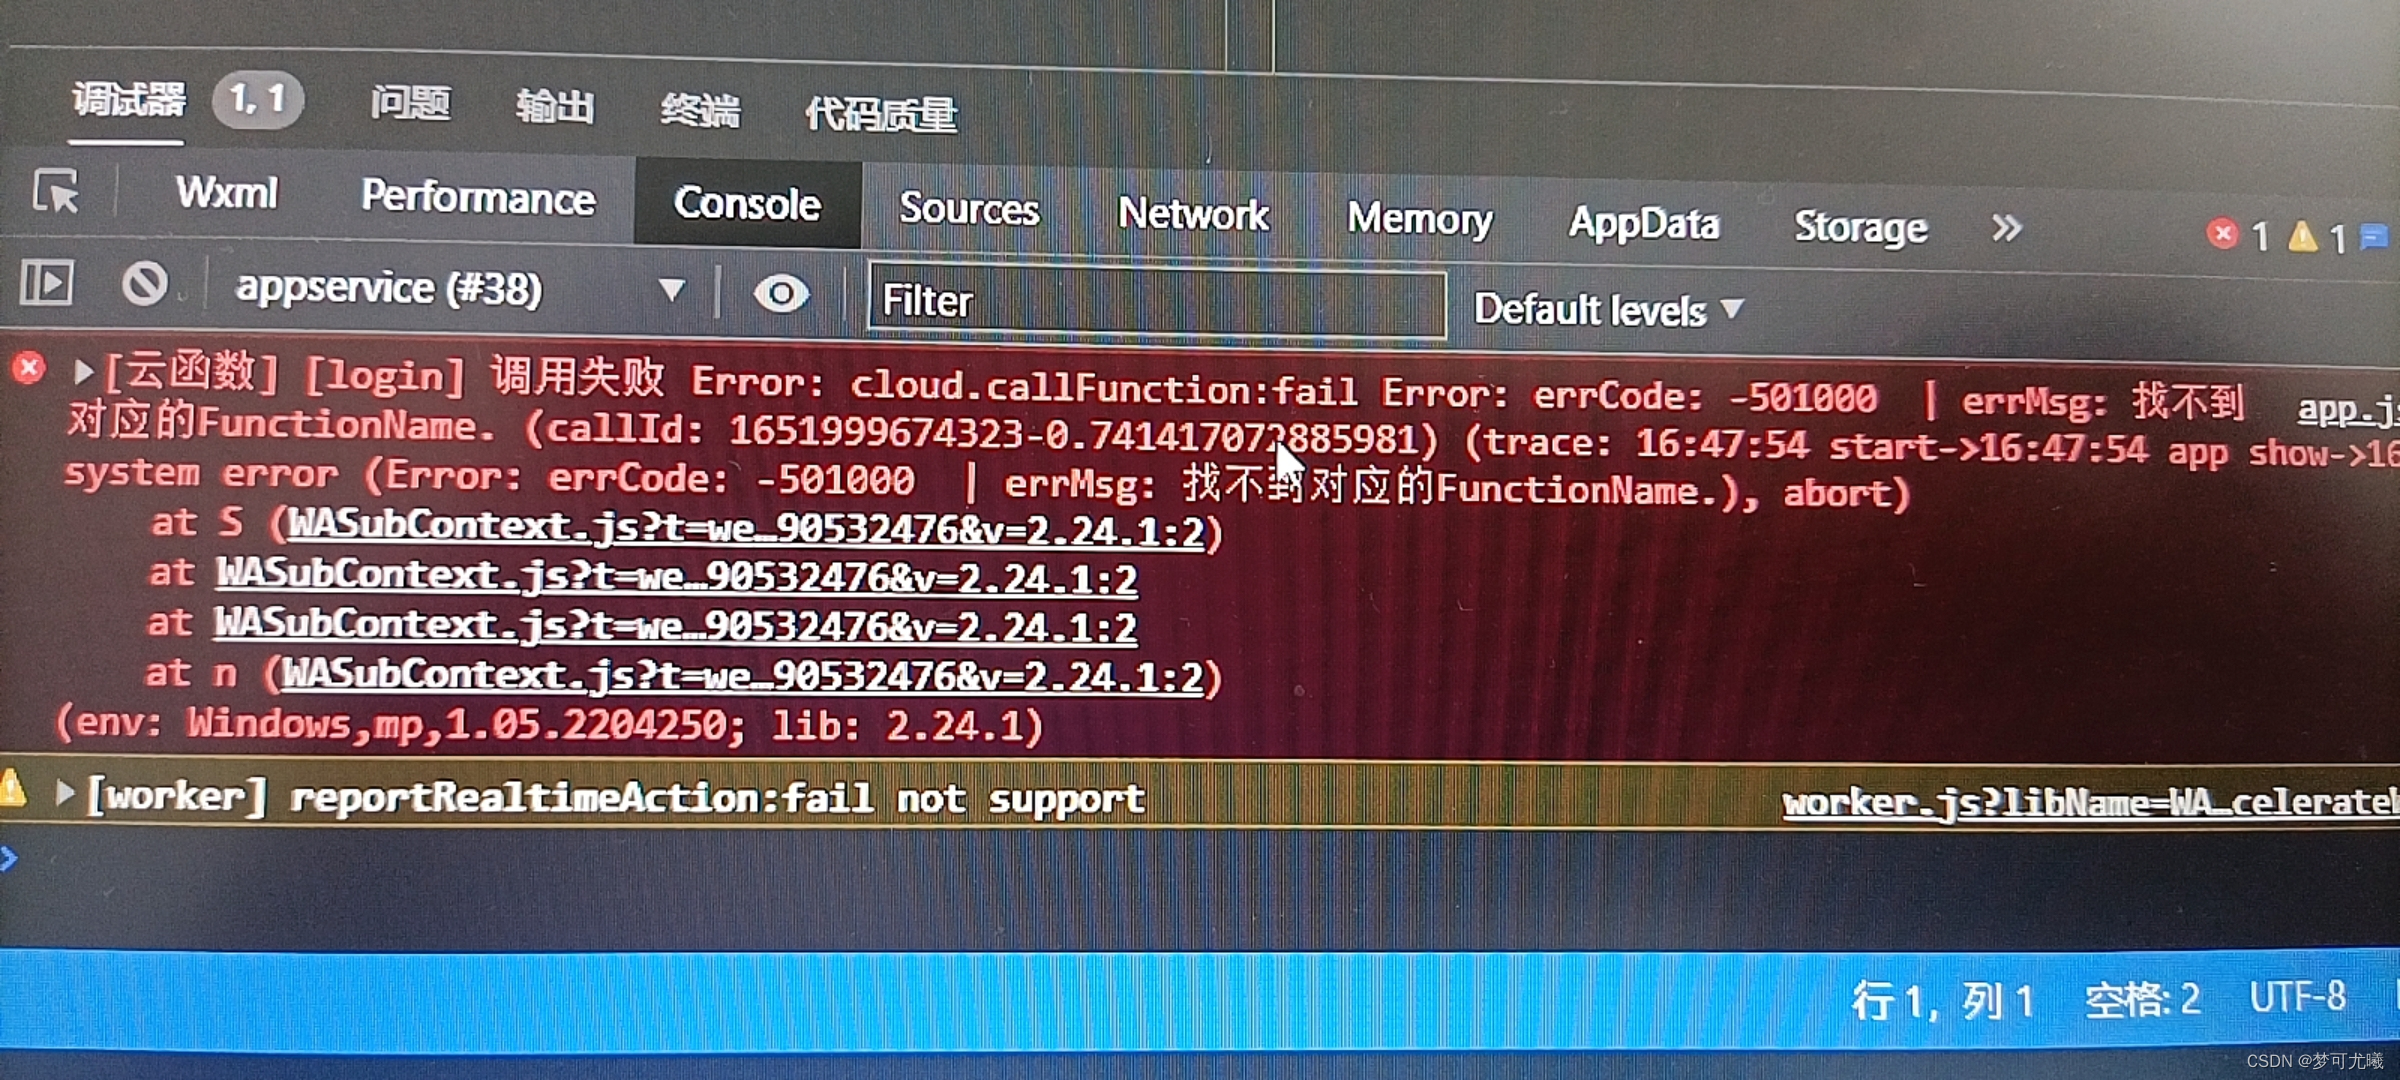Expand the worker reportRealtimeAction warning

[x=64, y=794]
